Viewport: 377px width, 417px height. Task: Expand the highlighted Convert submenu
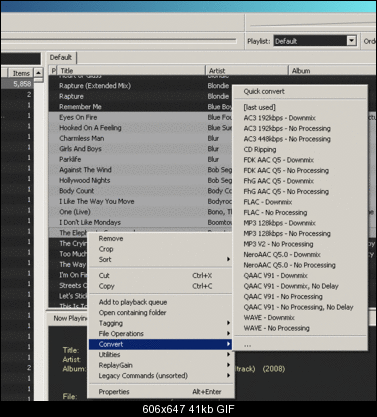click(160, 344)
